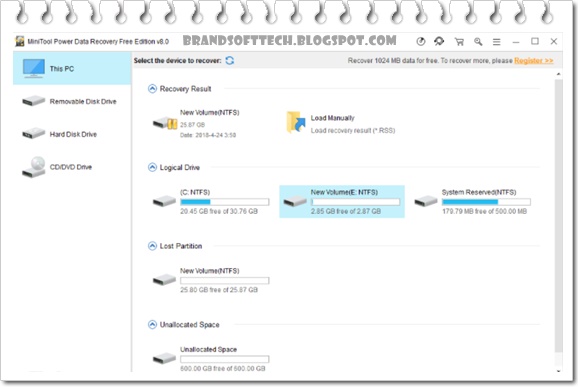The image size is (578, 387).
Task: Click Unallocated Space usage bar
Action: tap(224, 359)
